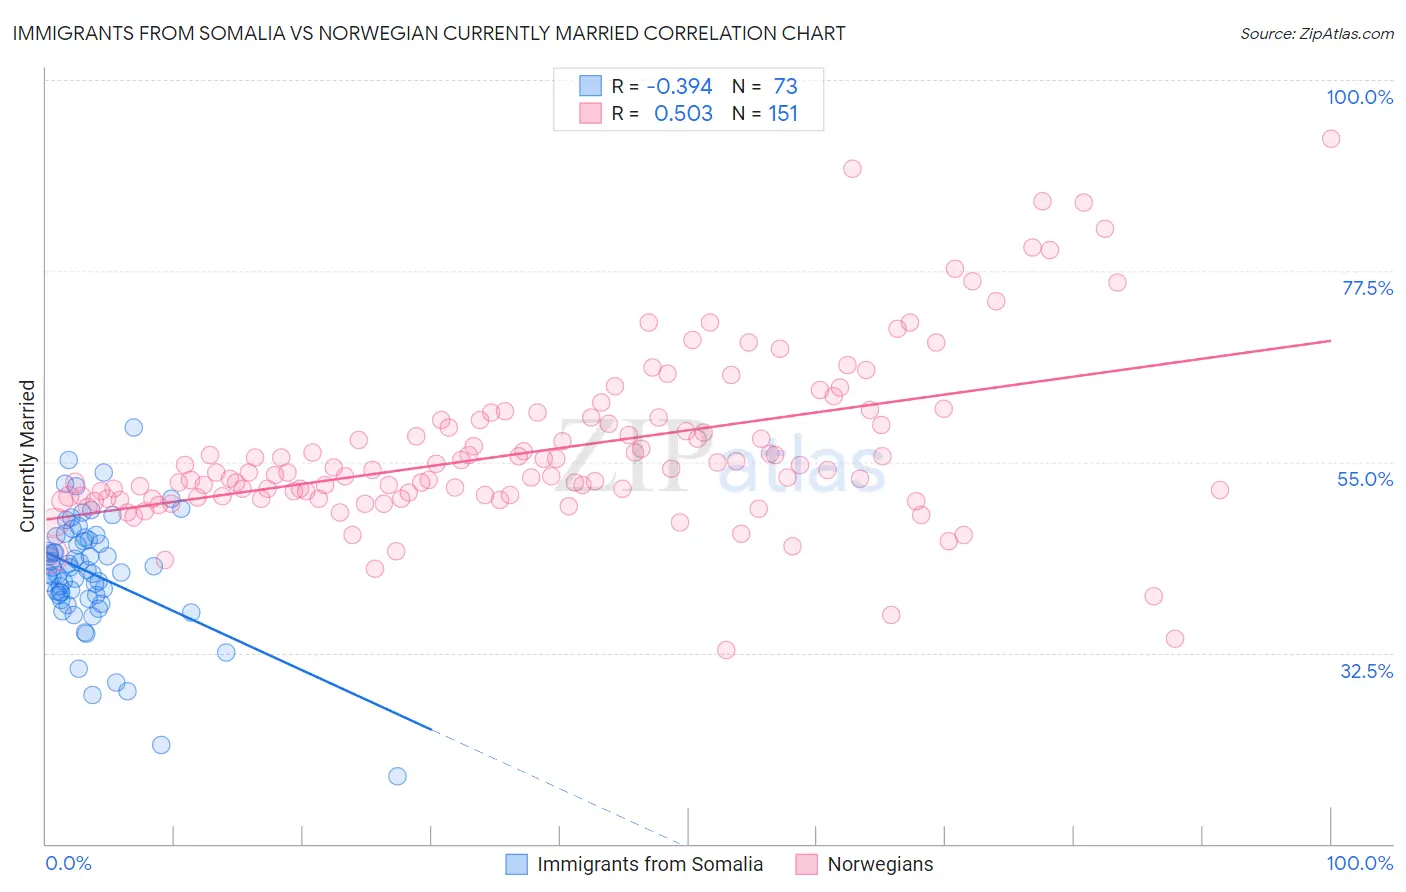Click the 100.0% x-axis label
Screen dimensions: 1406x892
(1359, 863)
